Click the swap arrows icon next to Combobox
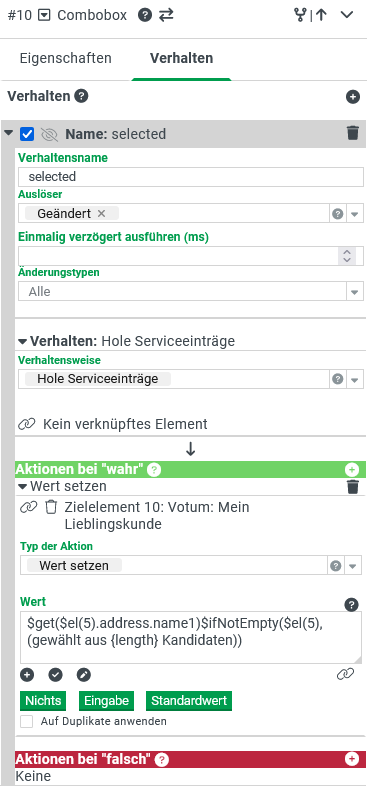 (166, 15)
